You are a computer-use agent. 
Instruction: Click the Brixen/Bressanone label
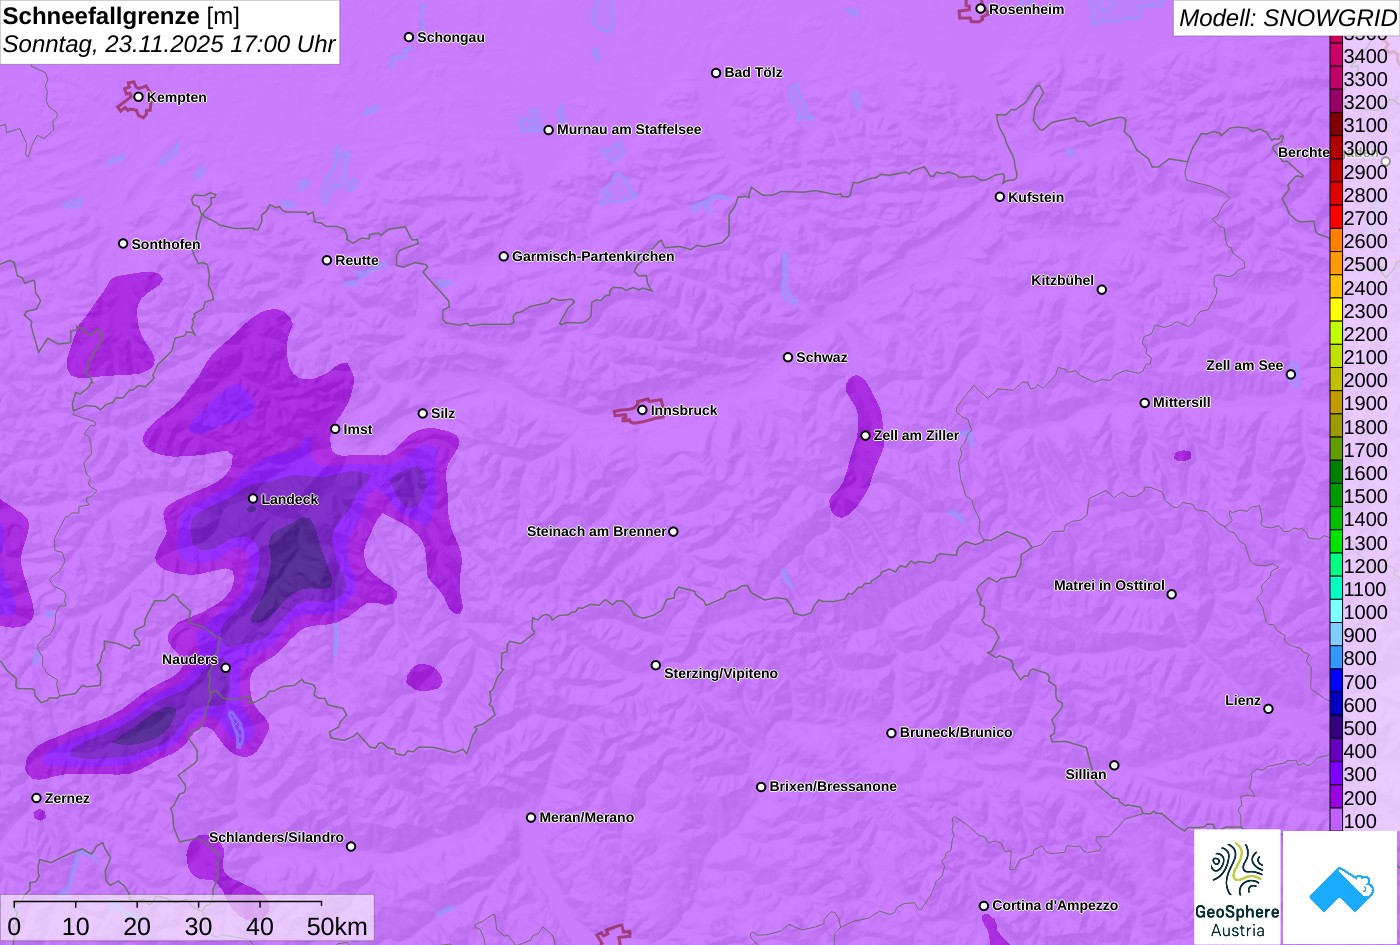pos(833,786)
